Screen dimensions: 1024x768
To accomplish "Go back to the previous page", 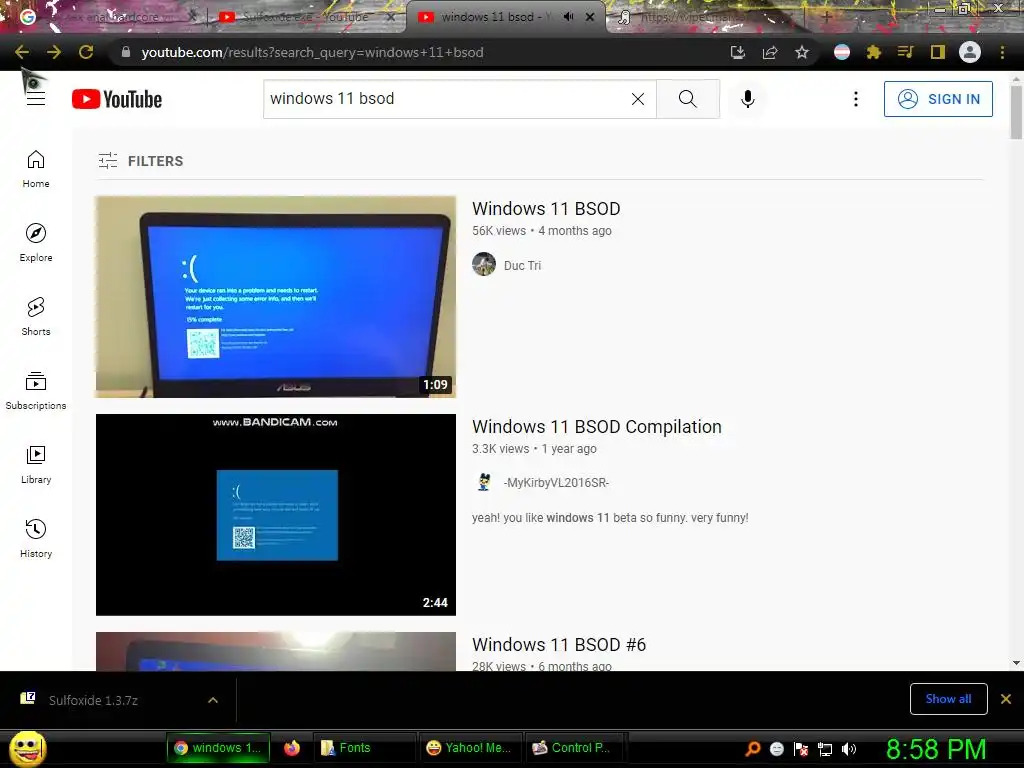I will [x=22, y=52].
